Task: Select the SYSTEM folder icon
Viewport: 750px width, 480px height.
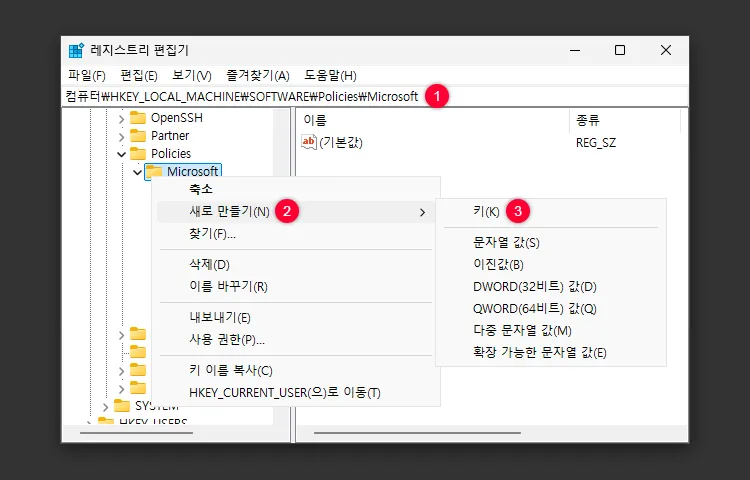Action: tap(121, 405)
